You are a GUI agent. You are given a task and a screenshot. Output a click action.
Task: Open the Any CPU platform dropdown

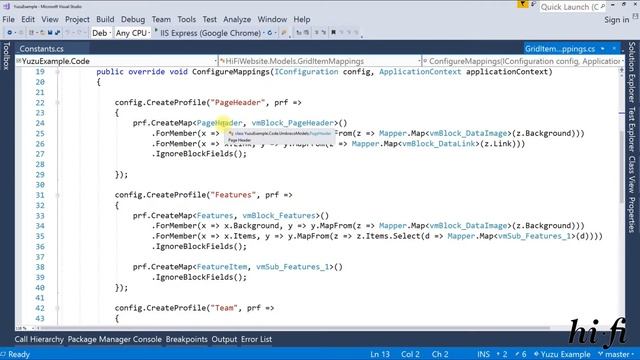coord(132,33)
